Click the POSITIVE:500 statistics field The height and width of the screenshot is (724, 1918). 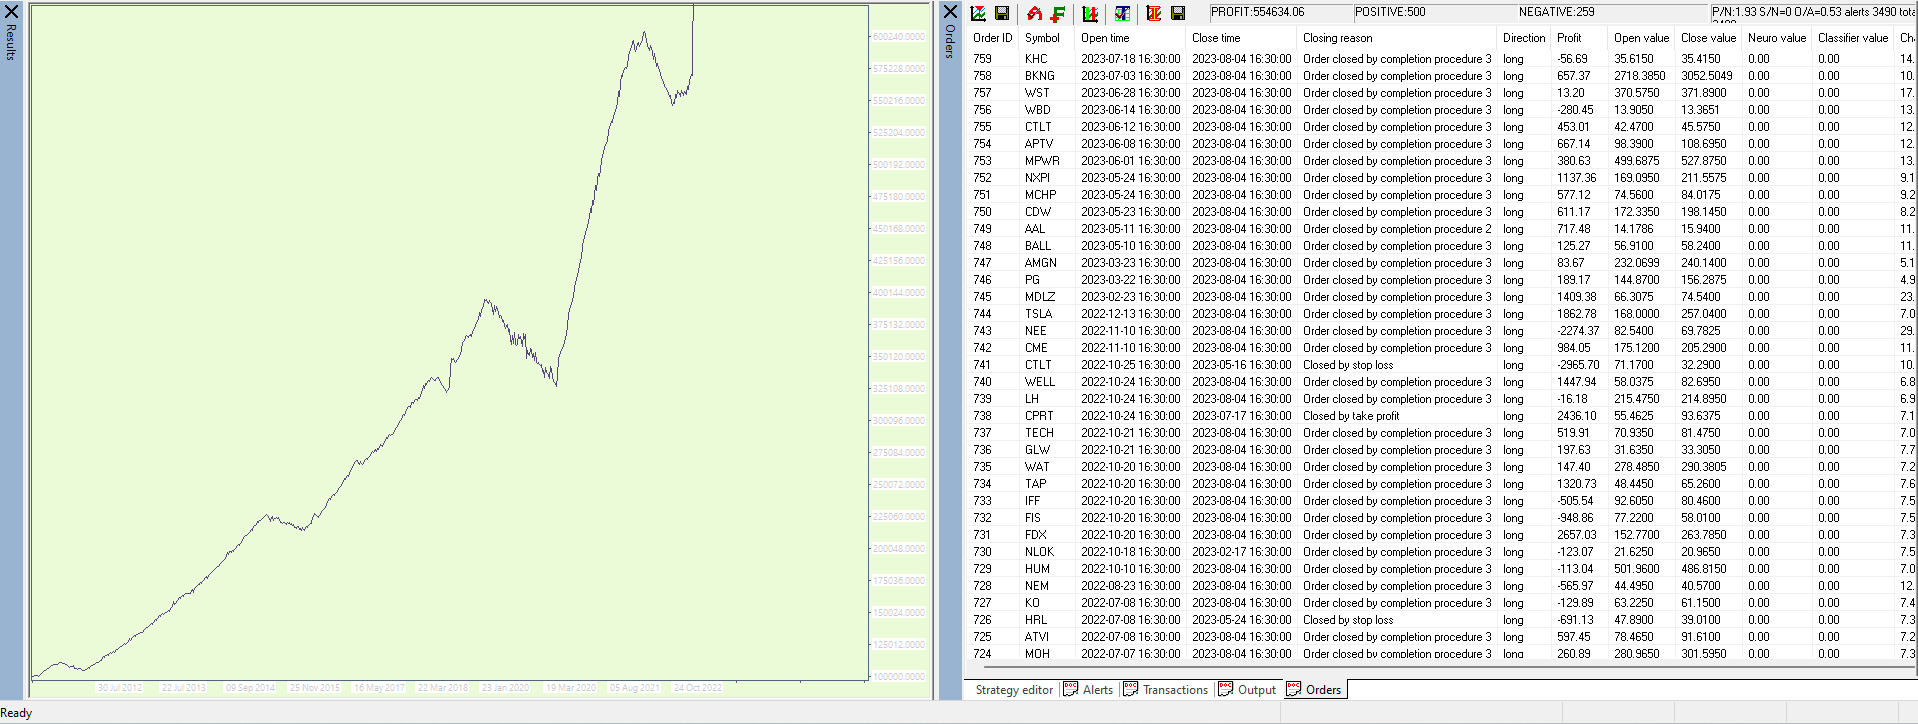click(x=1390, y=12)
